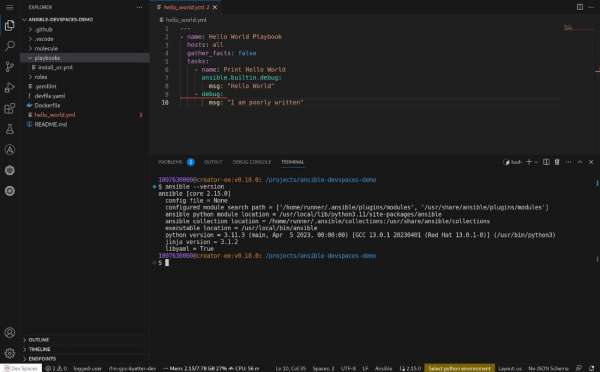Open the Source Control view
This screenshot has width=600, height=372.
click(x=10, y=67)
